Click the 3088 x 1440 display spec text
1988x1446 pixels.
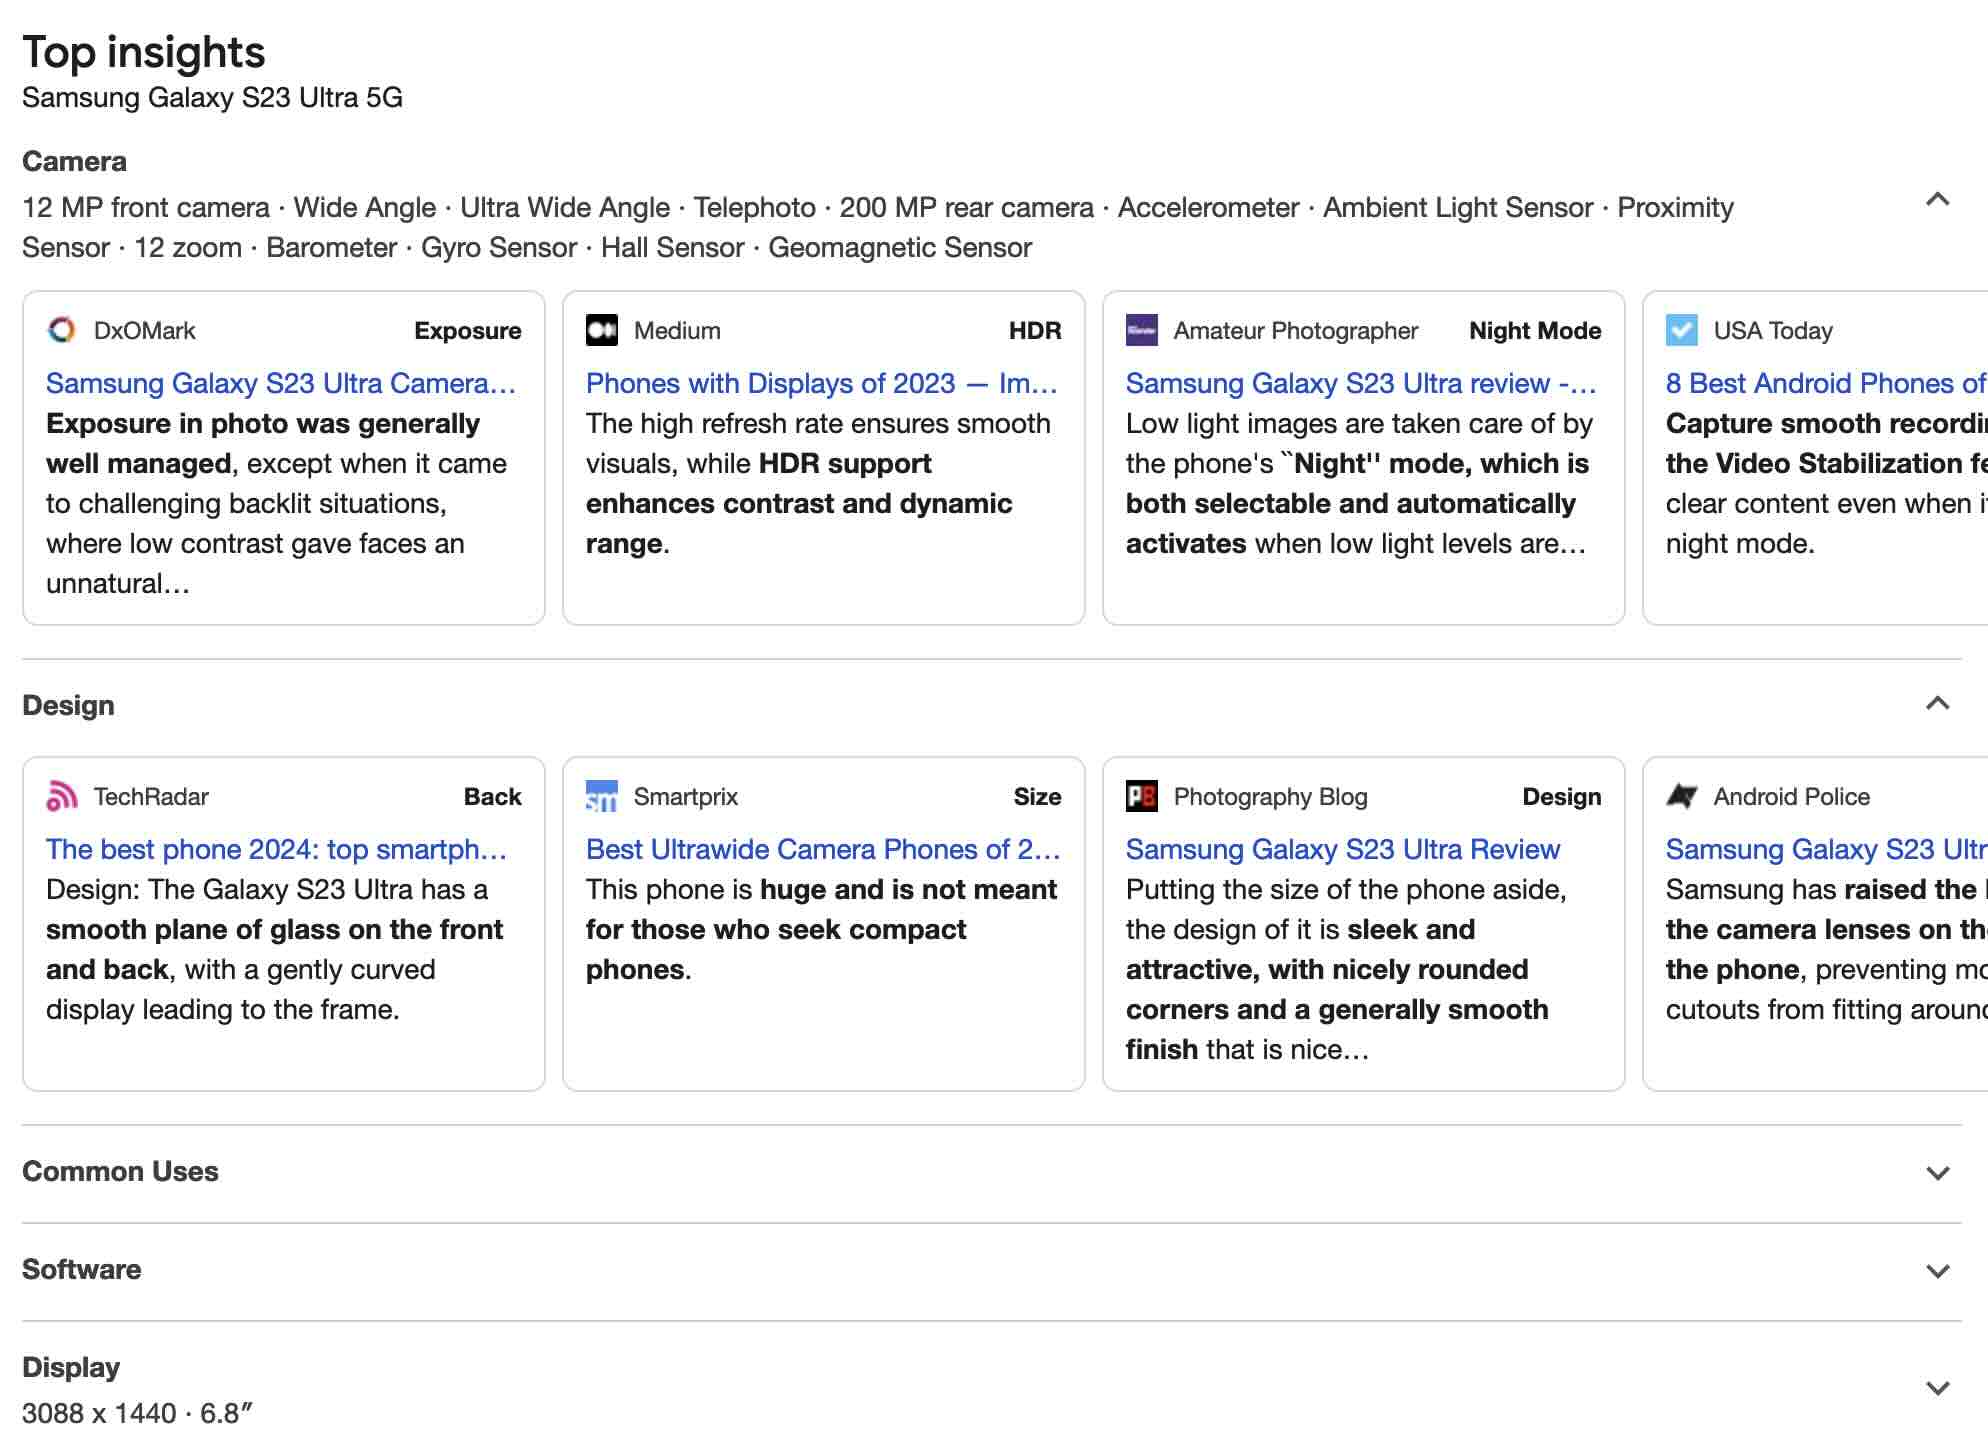(x=99, y=1413)
